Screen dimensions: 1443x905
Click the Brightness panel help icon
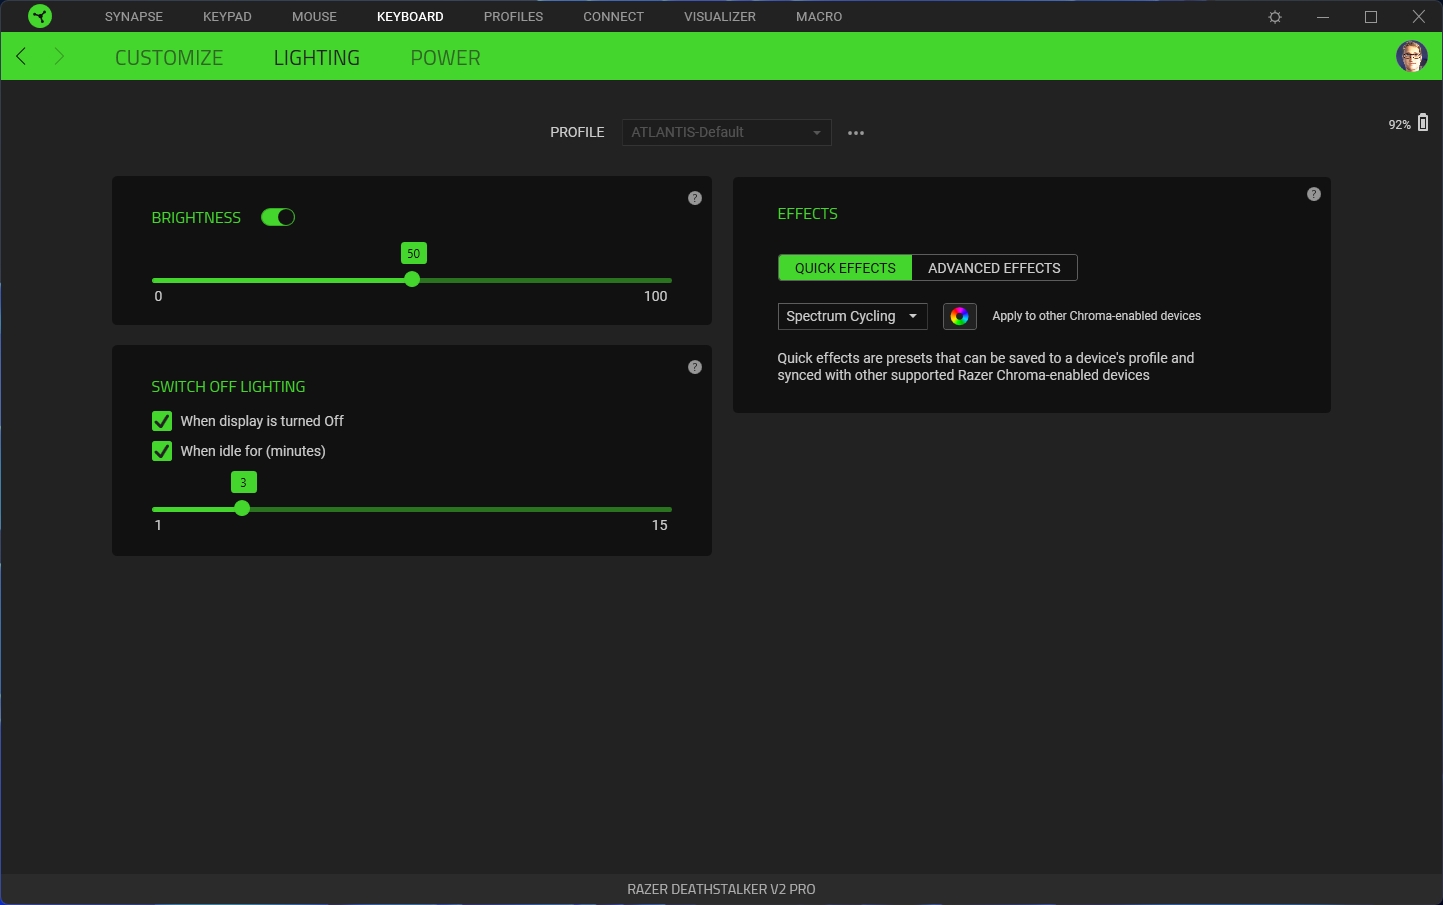[695, 198]
